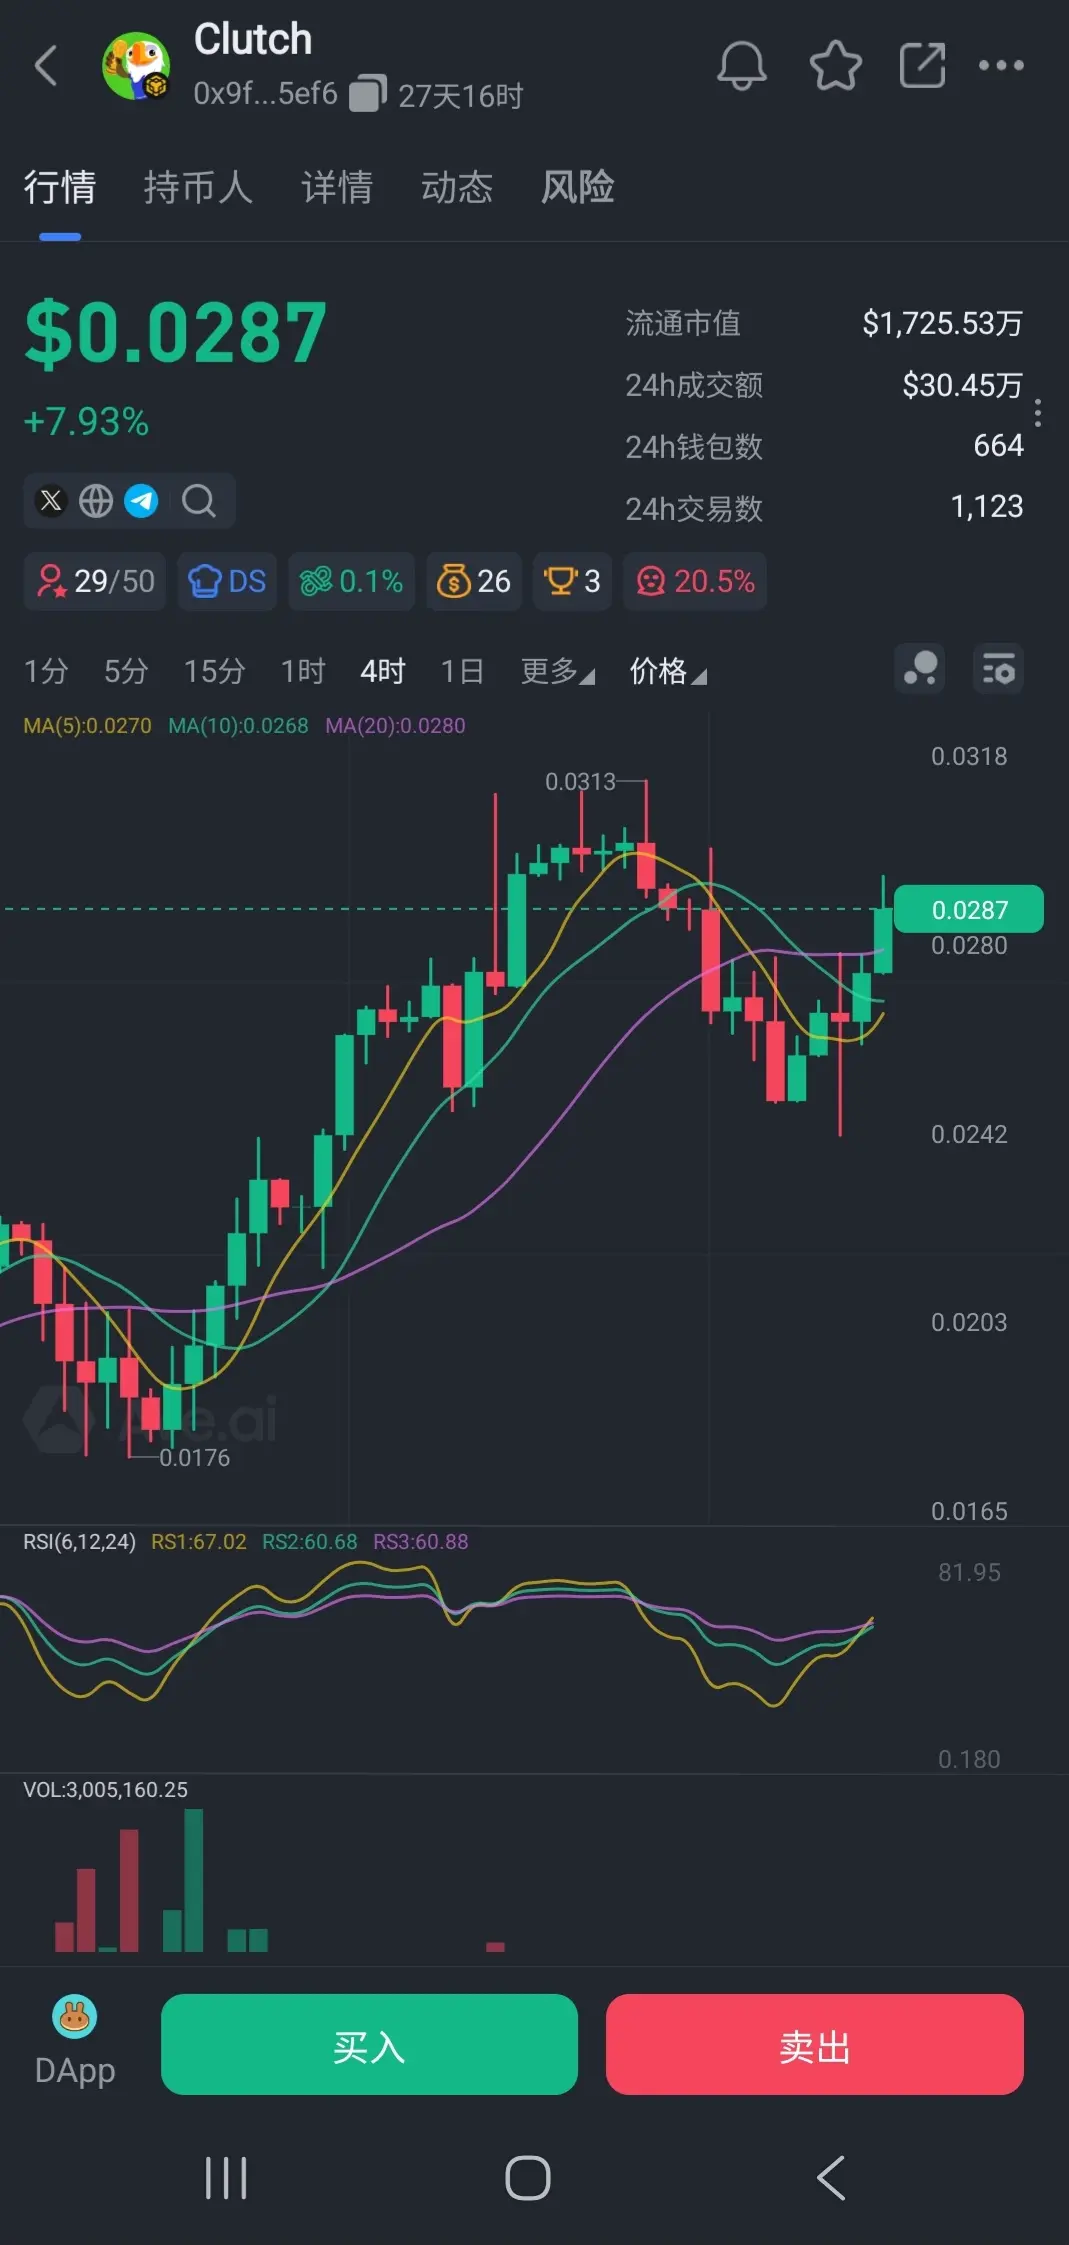This screenshot has height=2245, width=1069.
Task: Tap the MA(10):0.0268 indicator label
Action: coord(238,726)
